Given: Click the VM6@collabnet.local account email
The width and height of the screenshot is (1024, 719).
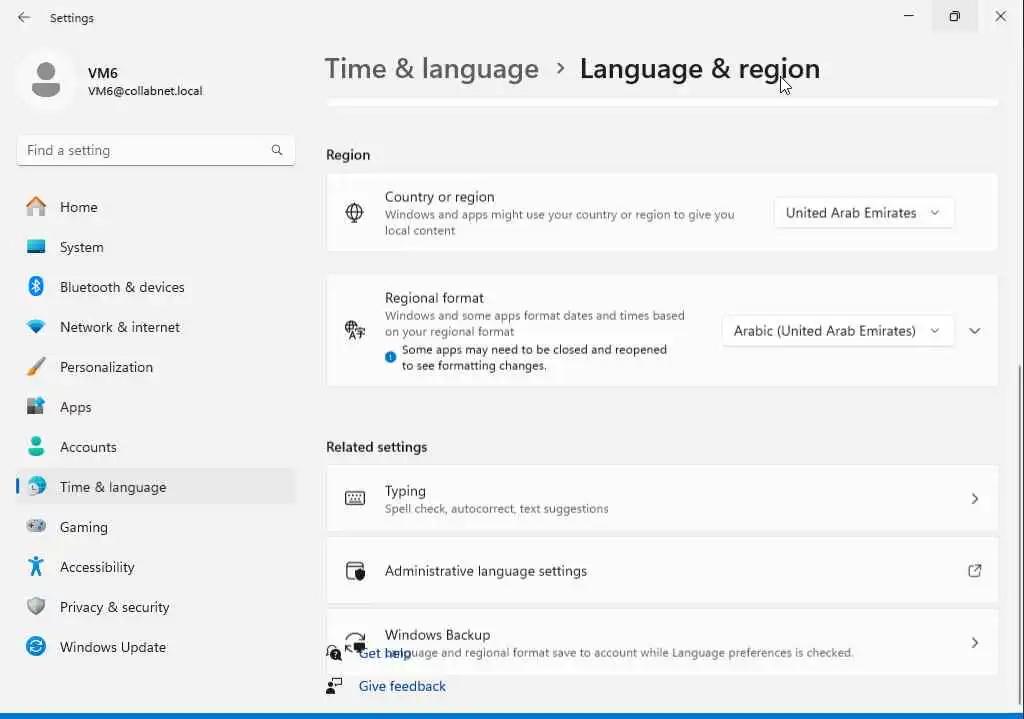Looking at the screenshot, I should pyautogui.click(x=145, y=91).
